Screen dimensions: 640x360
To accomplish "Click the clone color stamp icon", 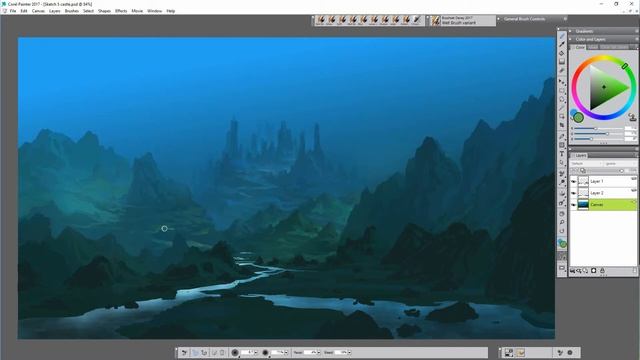I will click(632, 118).
